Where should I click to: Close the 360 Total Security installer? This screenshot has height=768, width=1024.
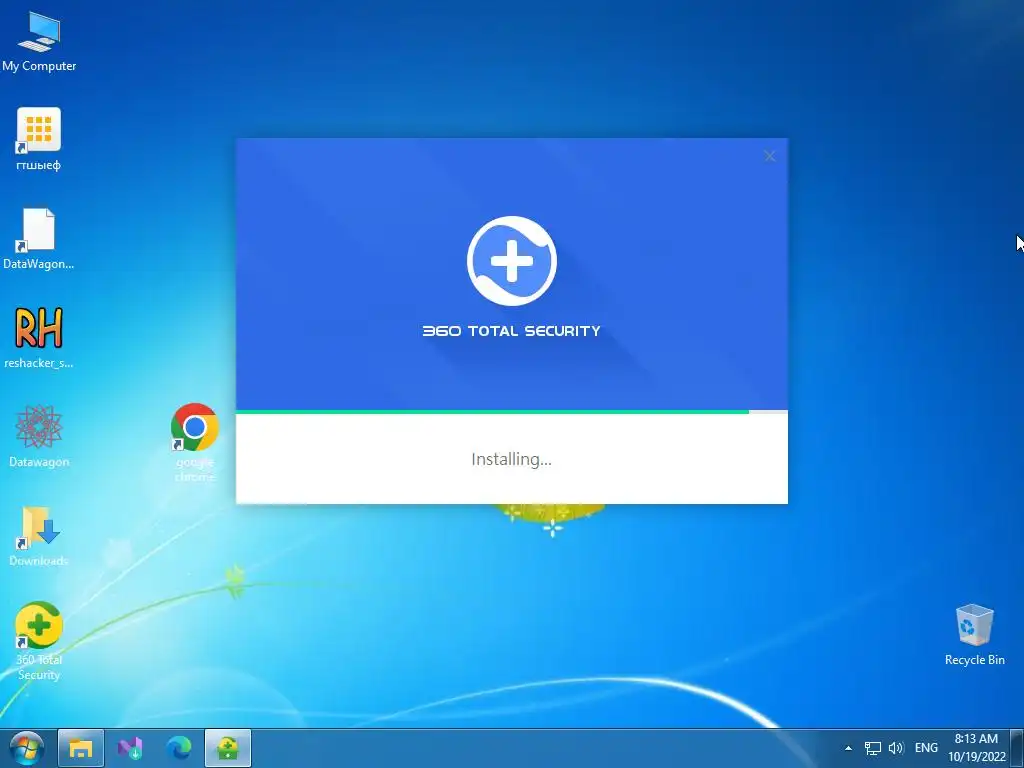coord(769,156)
